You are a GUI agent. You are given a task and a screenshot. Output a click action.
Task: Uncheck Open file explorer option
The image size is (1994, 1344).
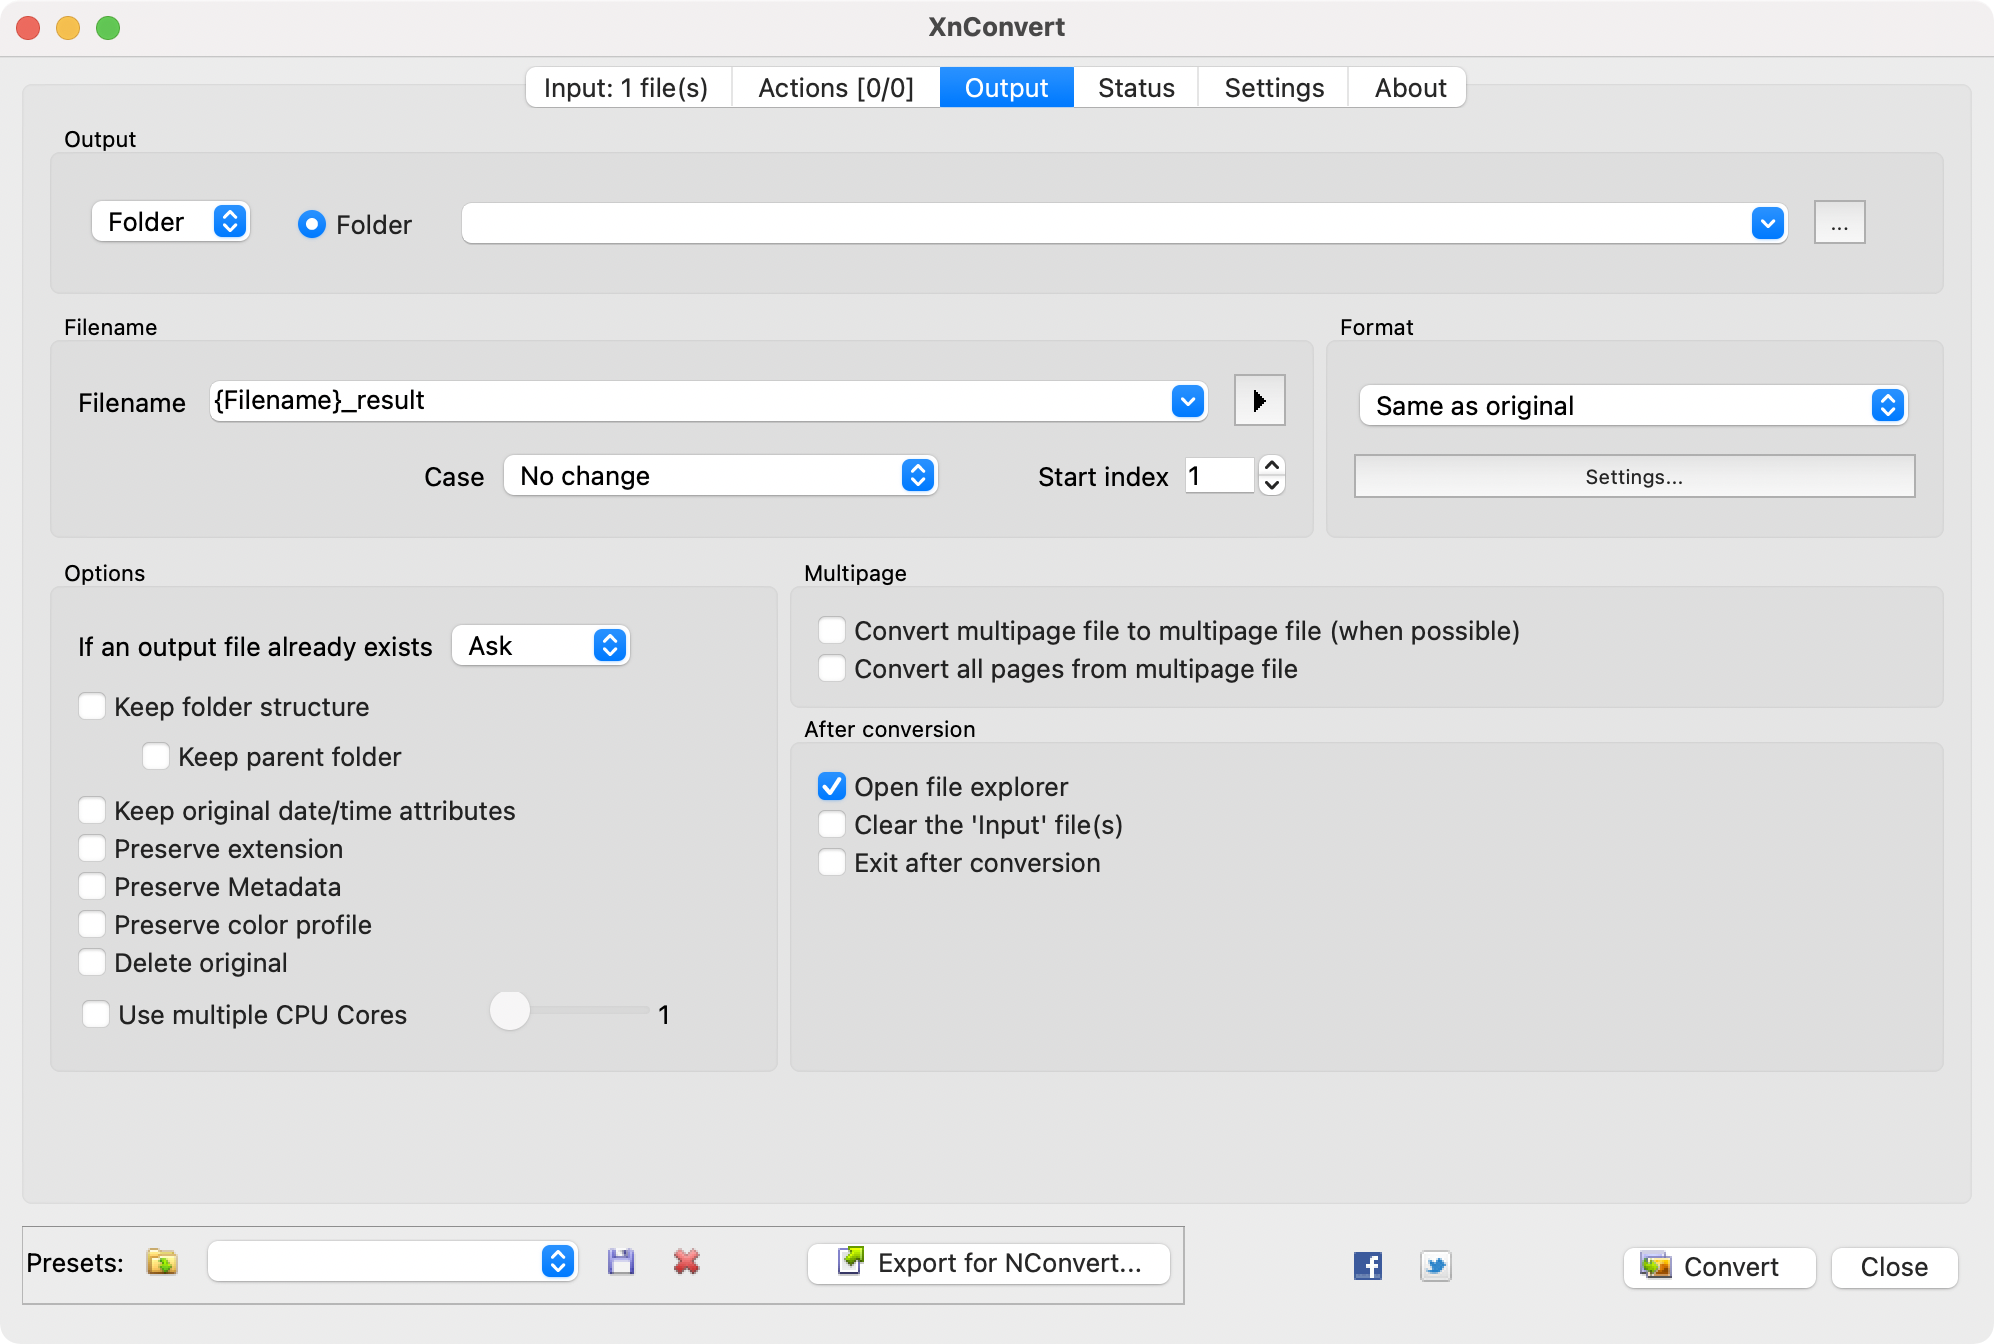832,787
